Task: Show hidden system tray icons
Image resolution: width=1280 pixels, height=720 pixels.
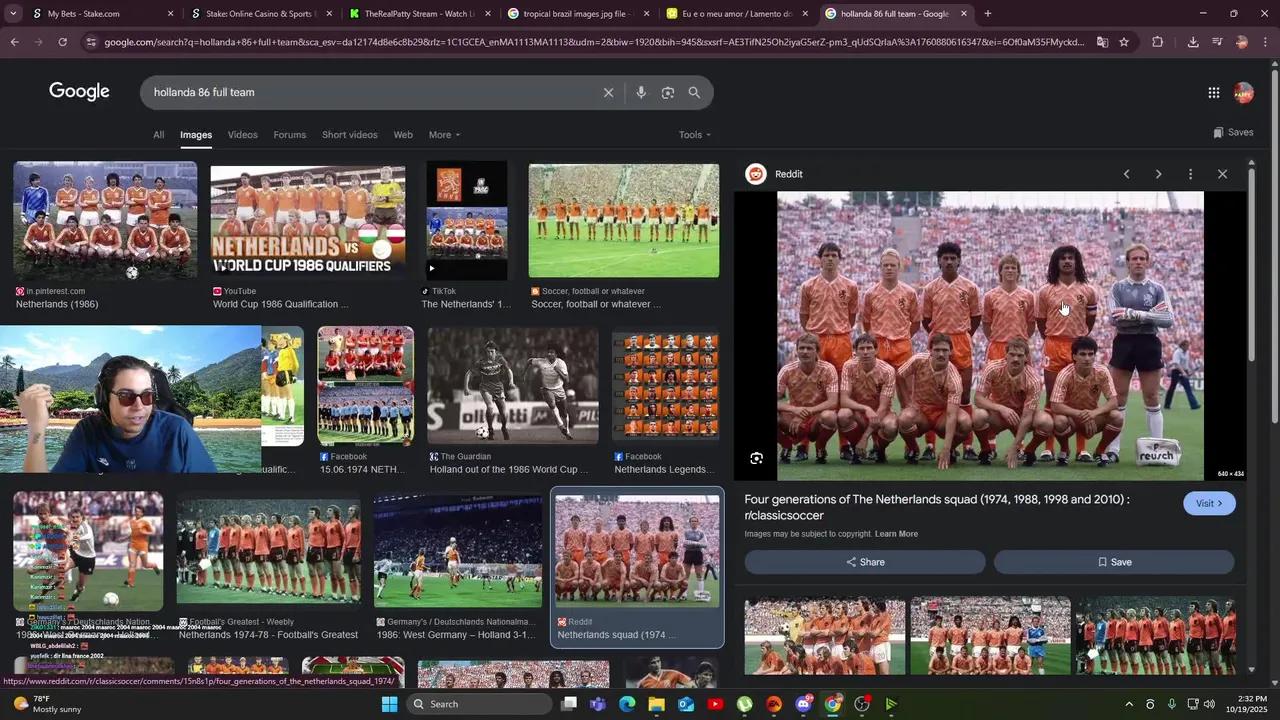Action: 1129,704
